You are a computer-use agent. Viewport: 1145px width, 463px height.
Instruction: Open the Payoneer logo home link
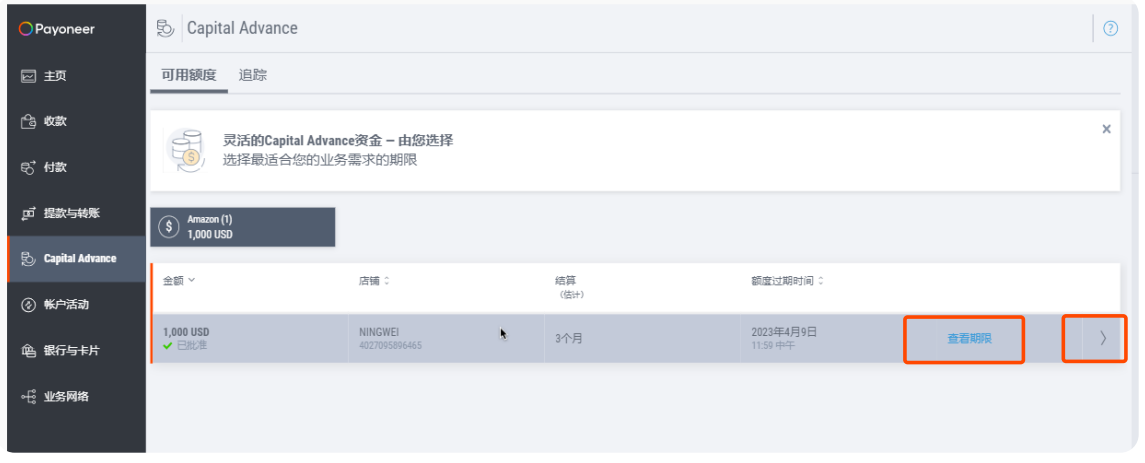(x=57, y=29)
